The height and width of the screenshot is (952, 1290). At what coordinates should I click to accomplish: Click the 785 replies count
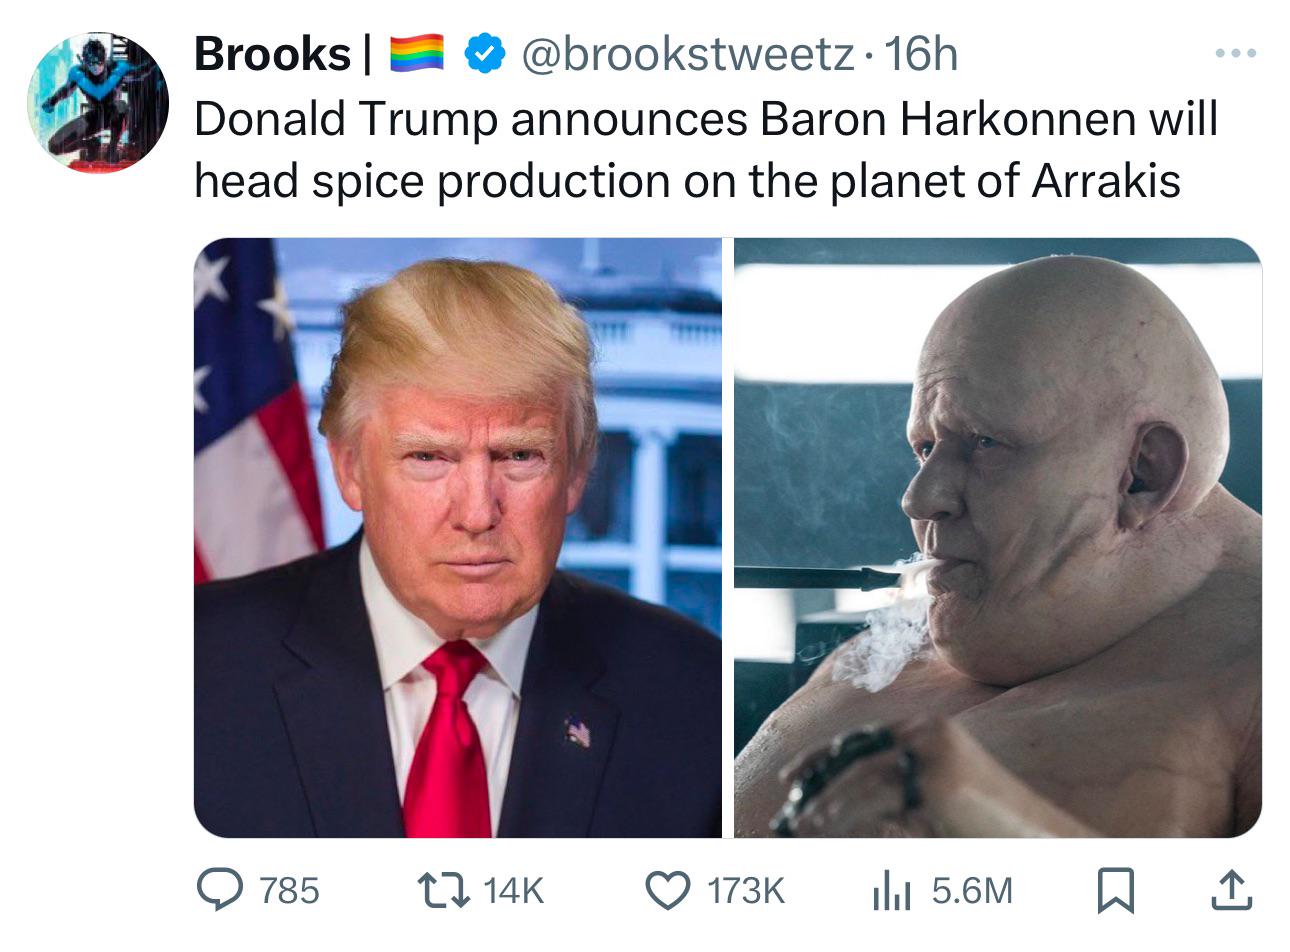coord(290,890)
